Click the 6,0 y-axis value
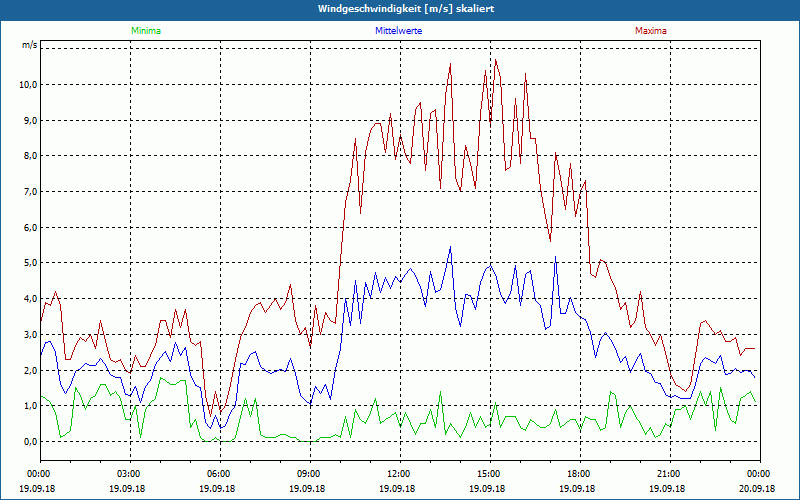 tap(30, 228)
